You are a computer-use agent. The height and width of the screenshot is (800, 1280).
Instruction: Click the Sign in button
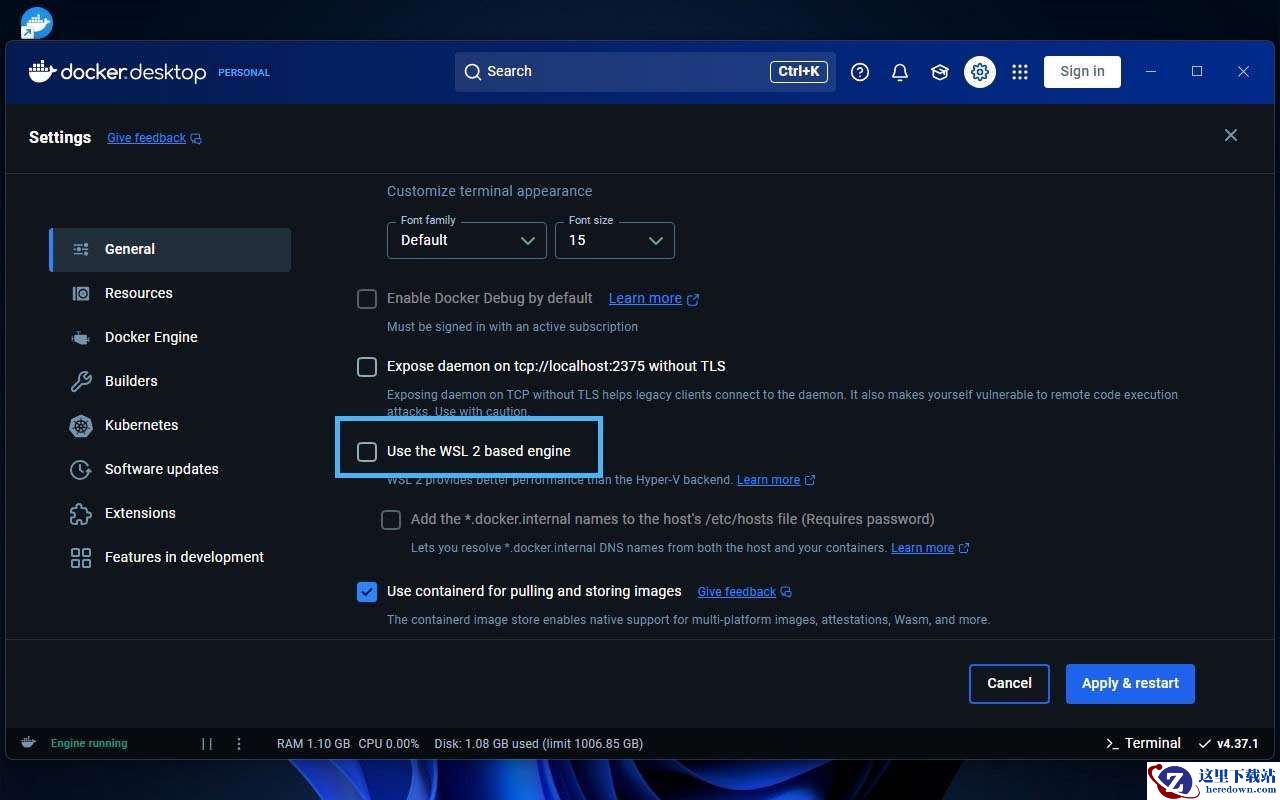[x=1082, y=72]
